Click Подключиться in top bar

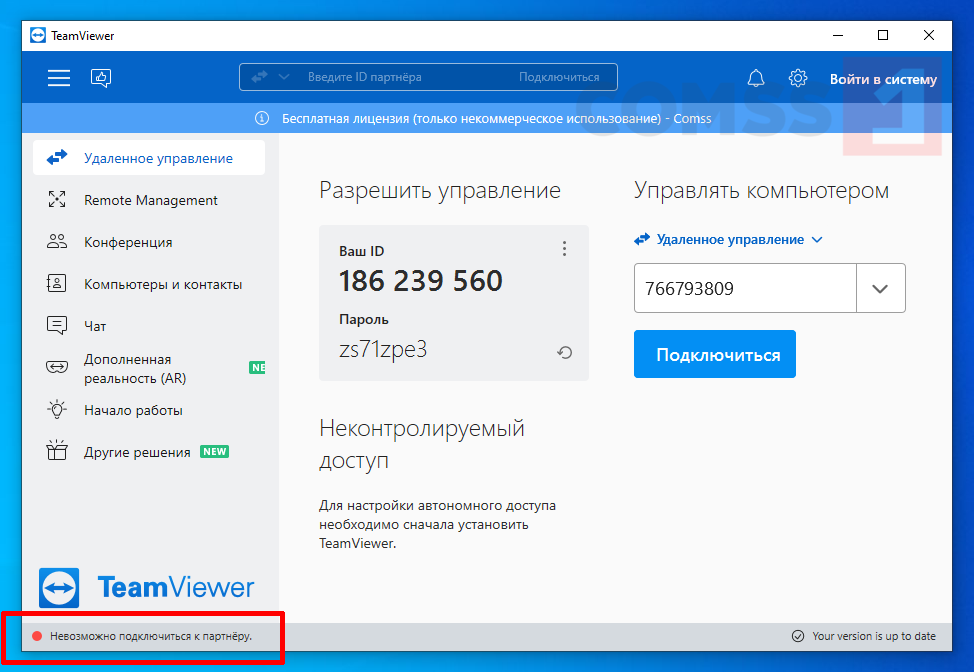(559, 77)
